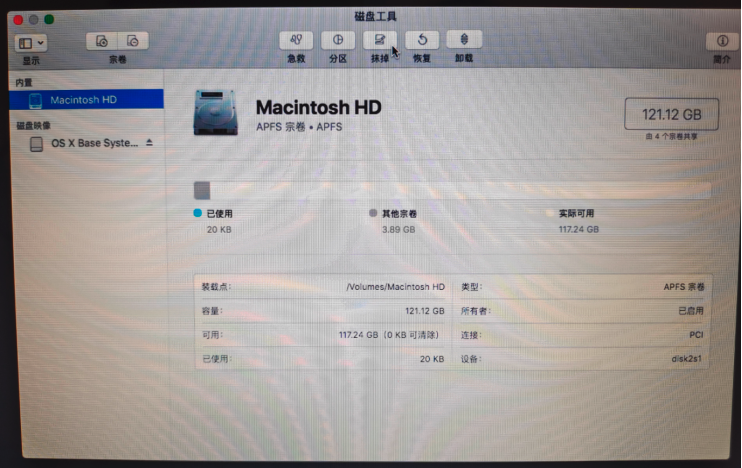This screenshot has width=742, height=468.
Task: Open the Partition (分区) tool
Action: tap(337, 40)
